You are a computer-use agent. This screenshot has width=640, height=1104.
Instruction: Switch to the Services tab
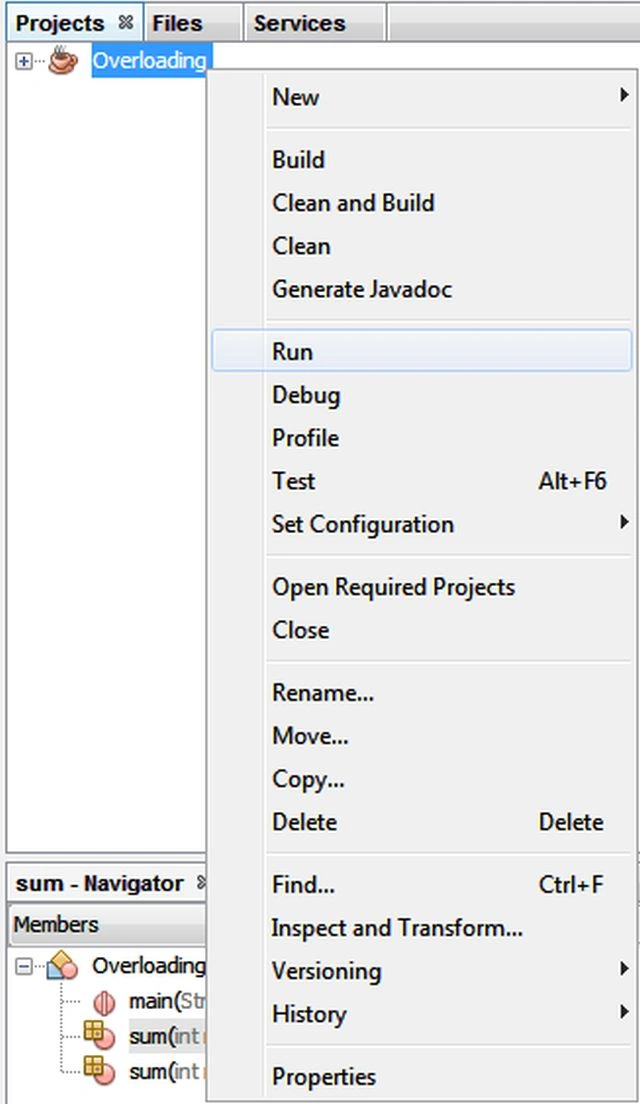pos(299,23)
